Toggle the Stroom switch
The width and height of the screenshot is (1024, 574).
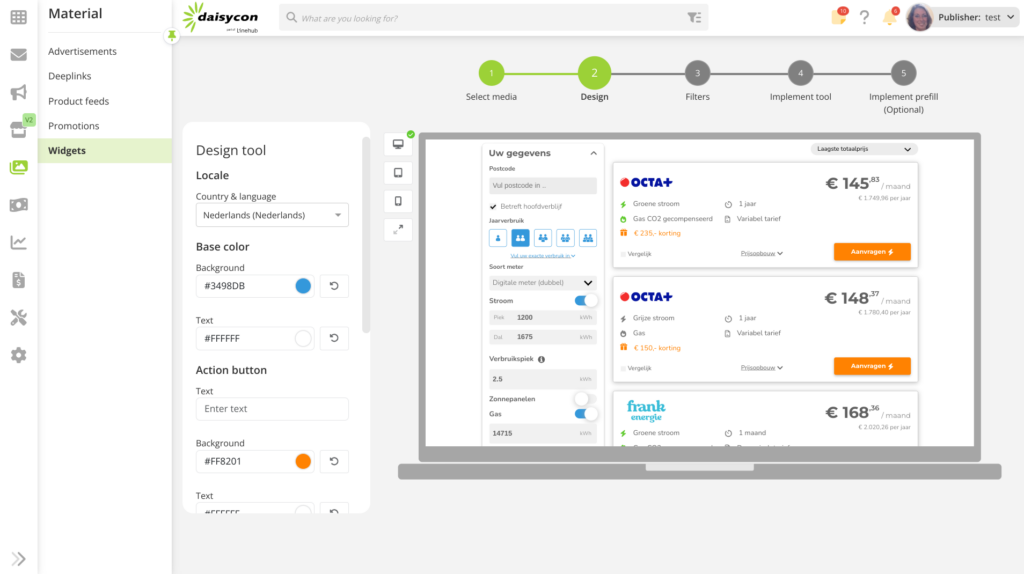coord(585,300)
